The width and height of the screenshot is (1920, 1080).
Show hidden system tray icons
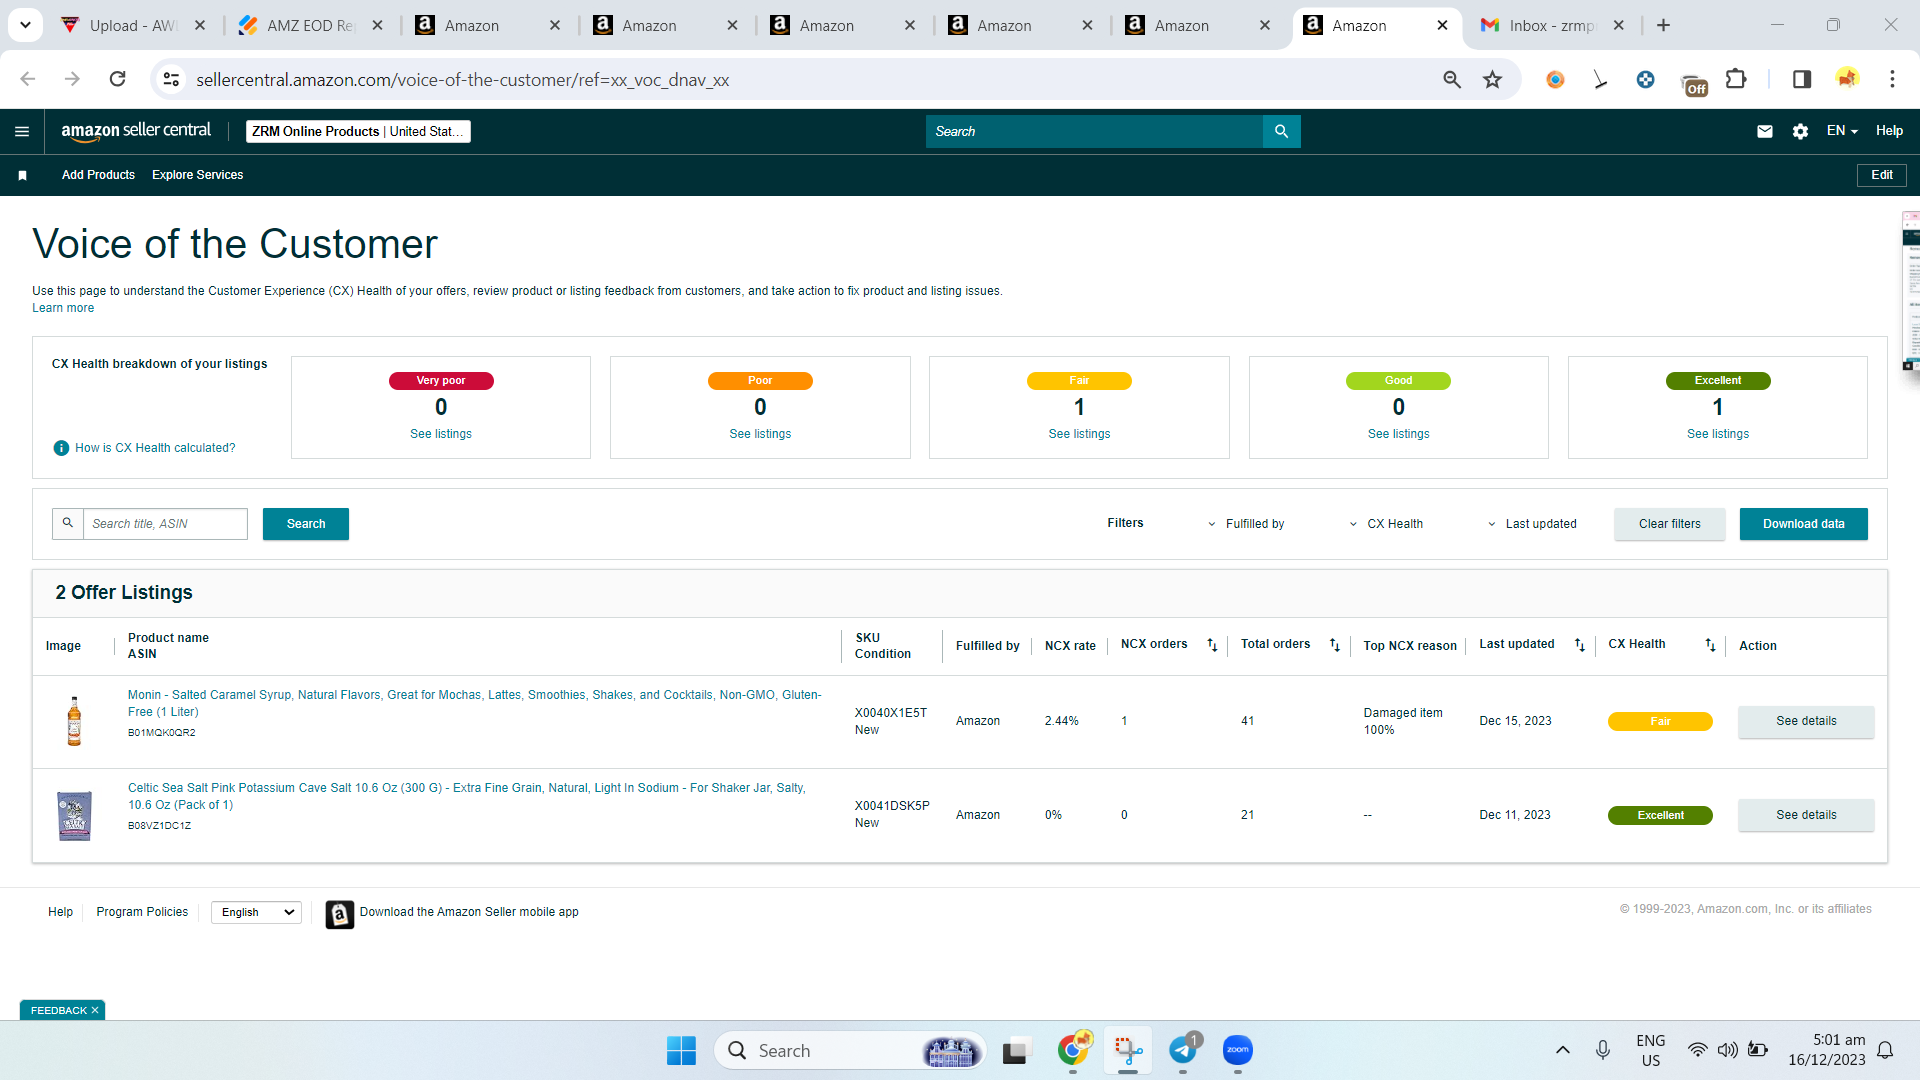[x=1563, y=1050]
